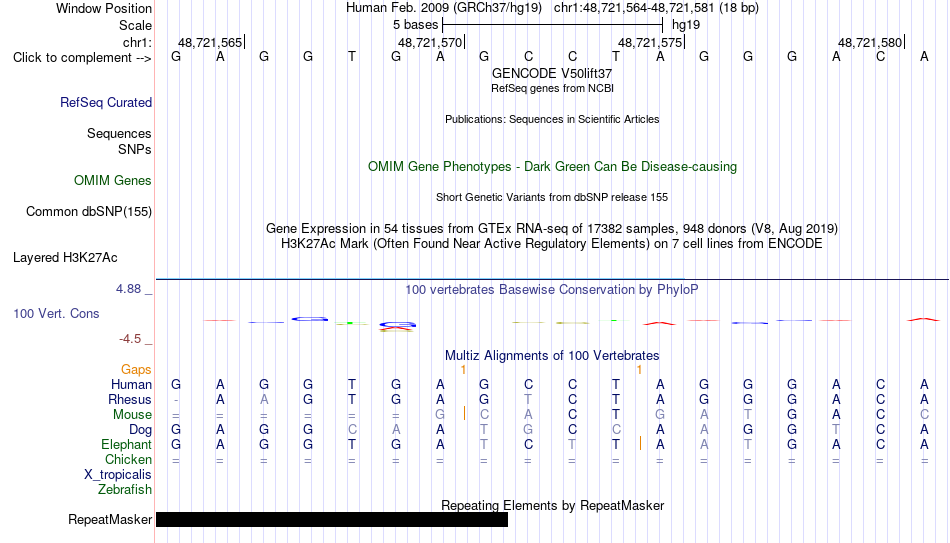Click the Scale label
Image resolution: width=950 pixels, height=543 pixels.
coord(136,25)
